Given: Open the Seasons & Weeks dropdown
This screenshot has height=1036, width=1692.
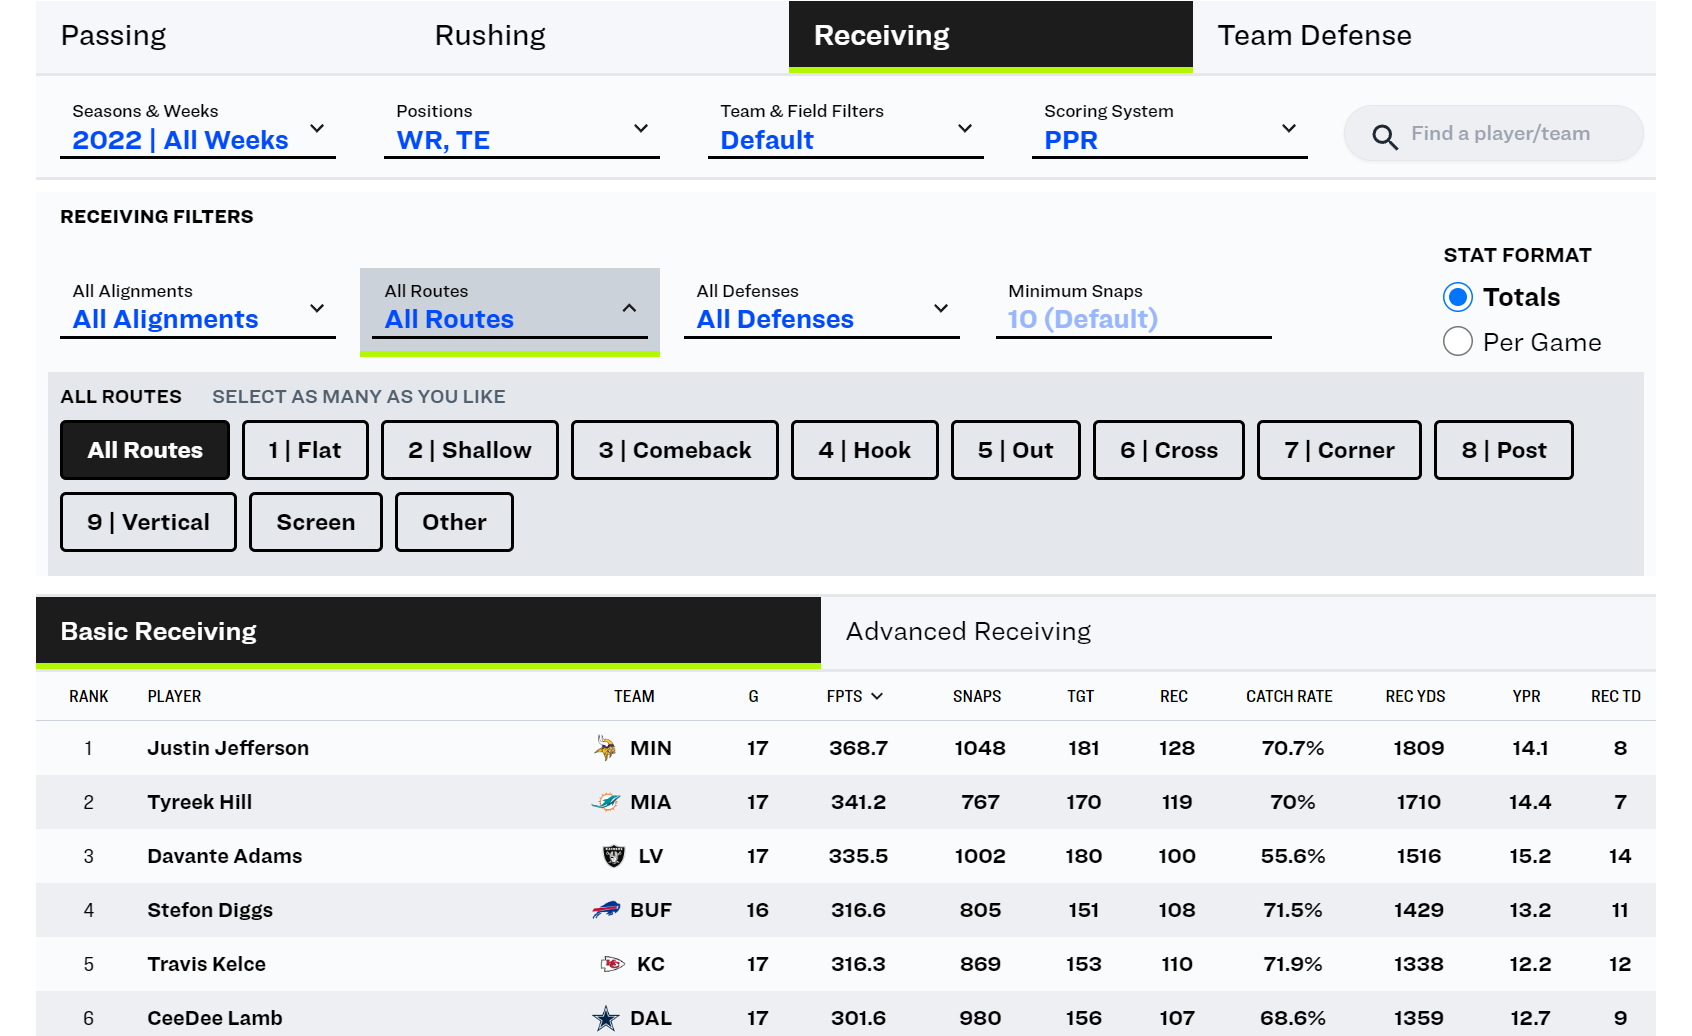Looking at the screenshot, I should tap(198, 128).
